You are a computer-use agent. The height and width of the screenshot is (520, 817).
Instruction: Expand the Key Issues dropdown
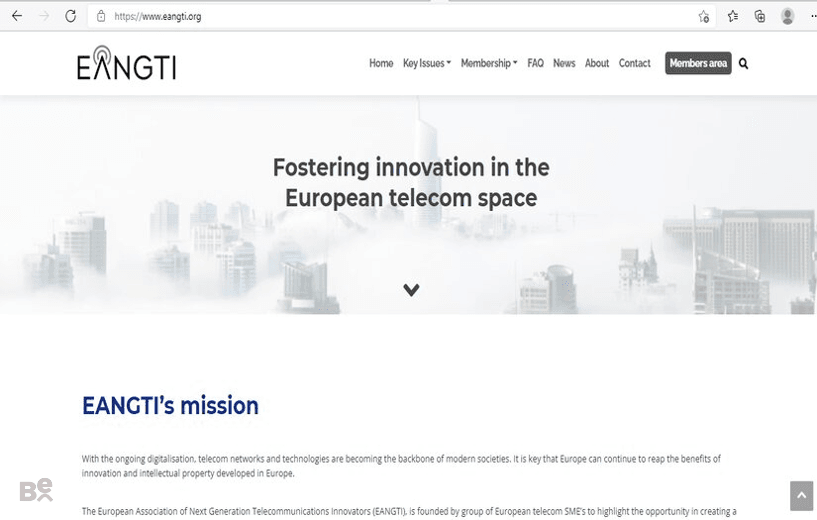coord(427,63)
